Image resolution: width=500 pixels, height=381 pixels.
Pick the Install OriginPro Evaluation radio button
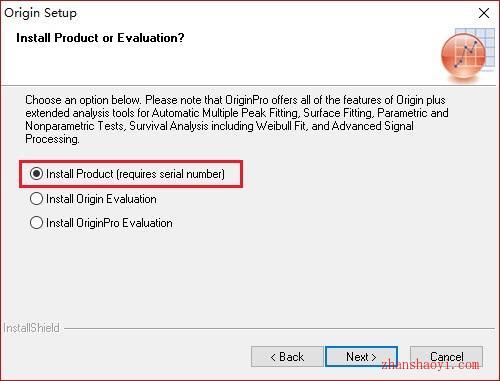tap(36, 223)
